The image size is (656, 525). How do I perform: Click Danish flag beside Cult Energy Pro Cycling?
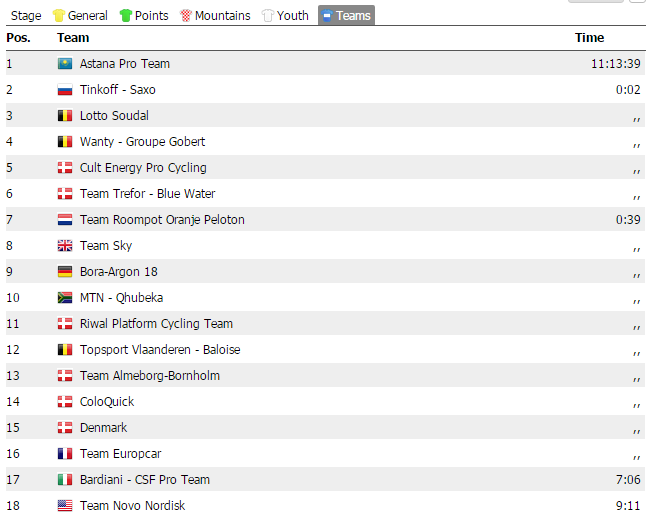pos(65,168)
